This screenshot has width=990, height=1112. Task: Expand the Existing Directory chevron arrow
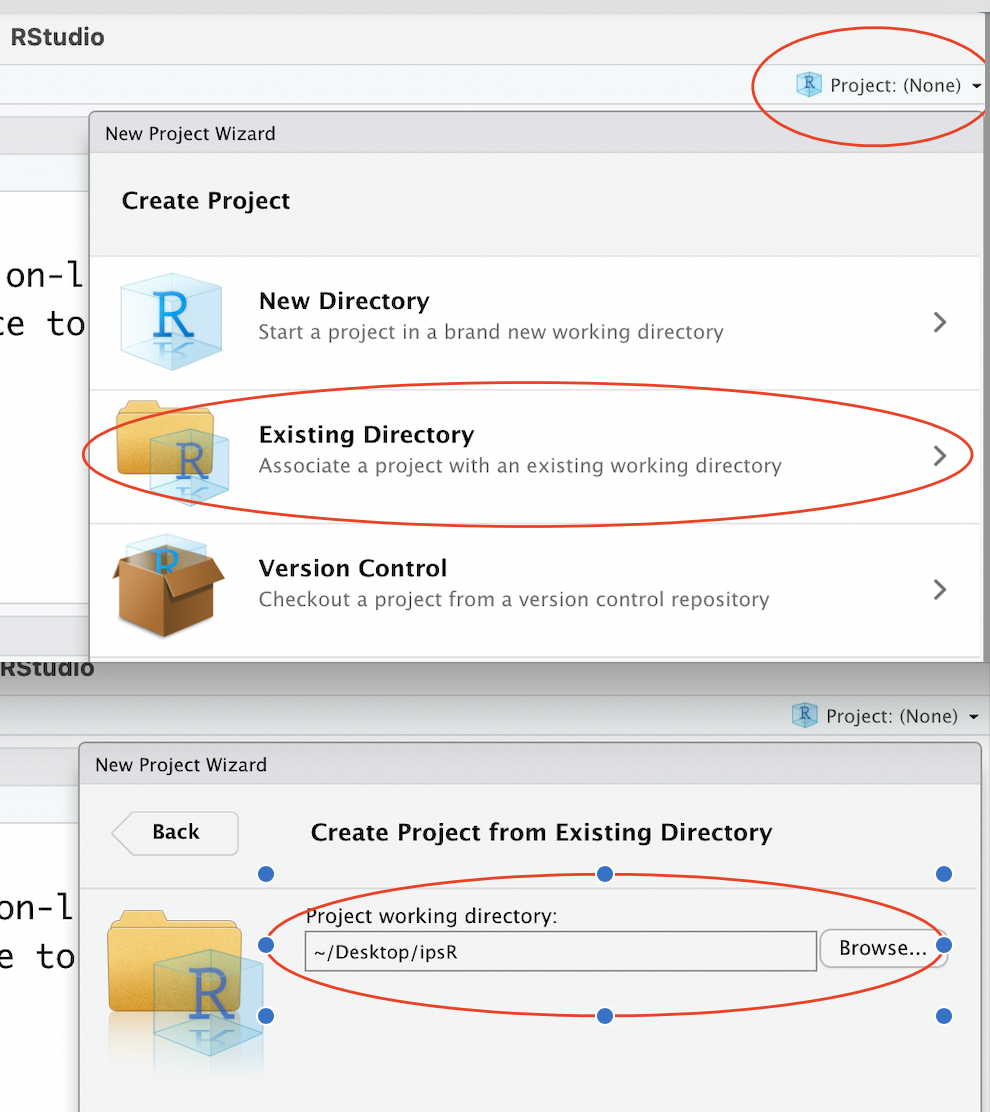[x=939, y=456]
